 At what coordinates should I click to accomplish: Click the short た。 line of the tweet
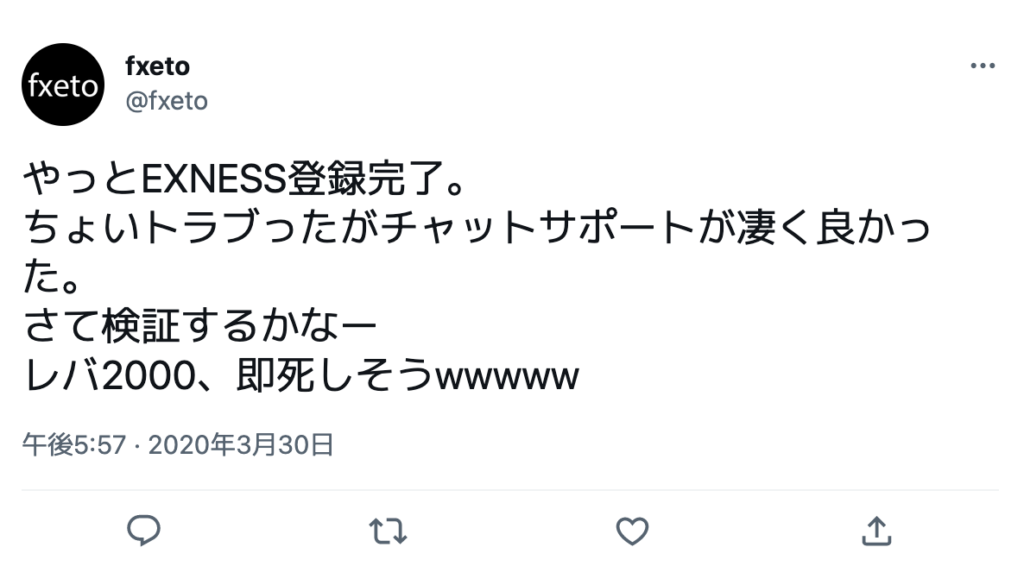coord(52,277)
